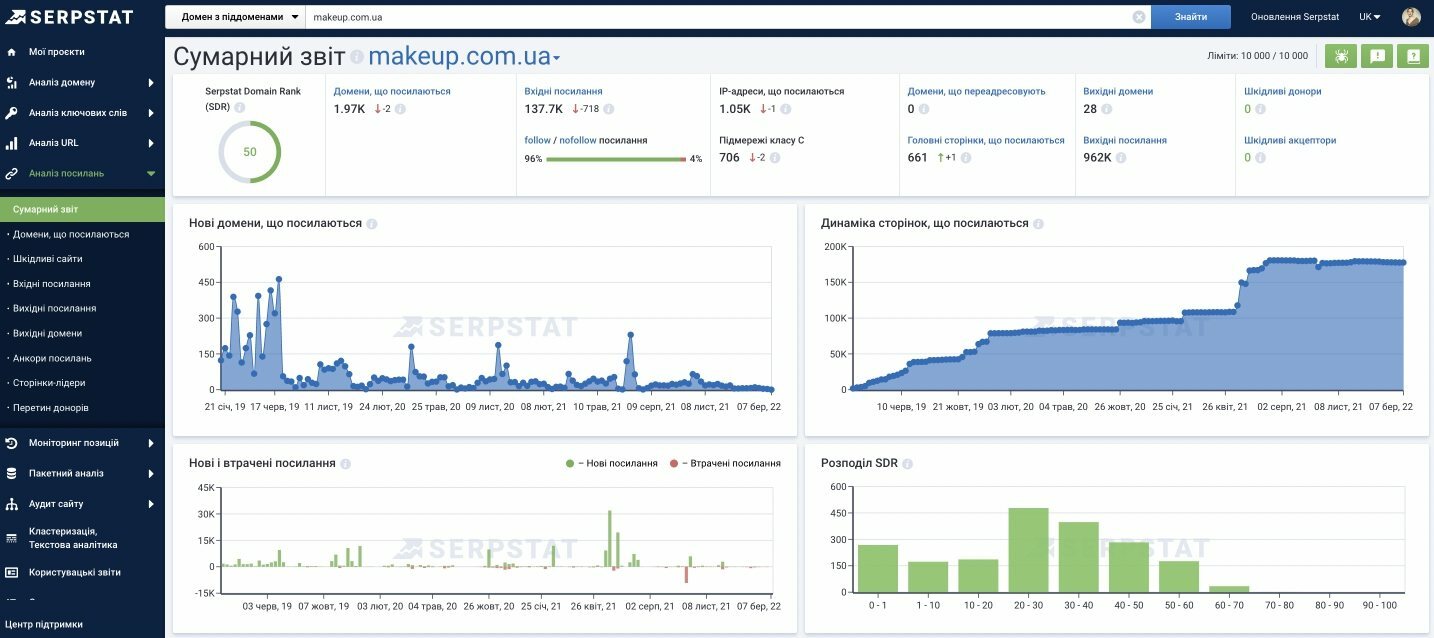This screenshot has width=1434, height=638.
Task: Click the info icon beside Динаміка сторінок, що посилаються
Action: (1038, 224)
